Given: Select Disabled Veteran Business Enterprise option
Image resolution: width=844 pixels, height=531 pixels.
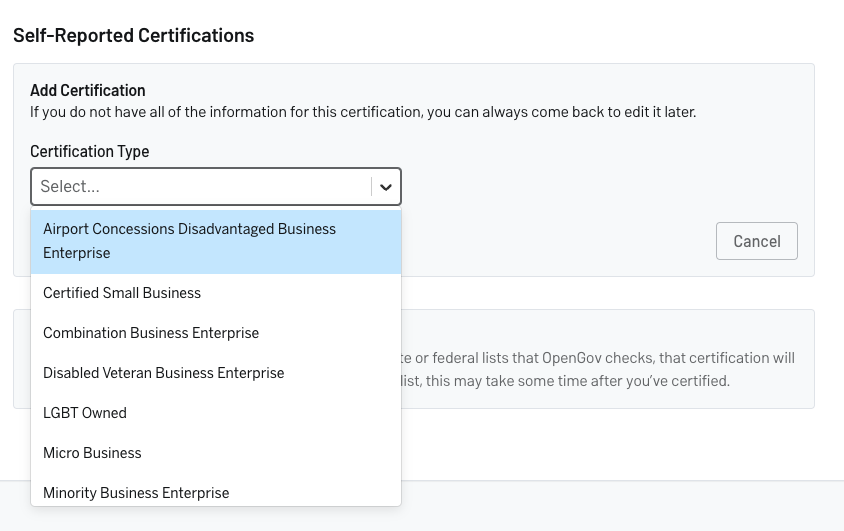Looking at the screenshot, I should point(216,373).
